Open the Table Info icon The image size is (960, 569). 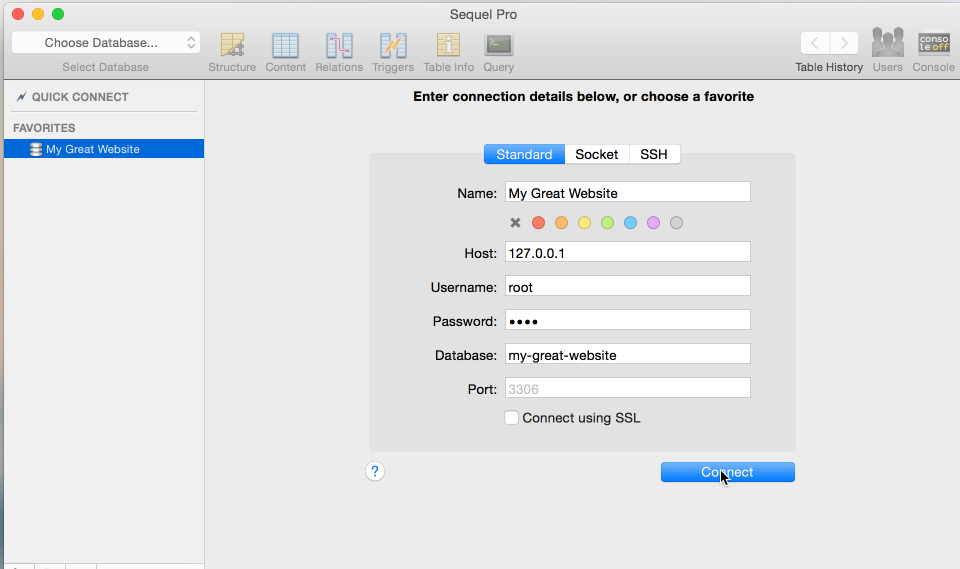pos(448,45)
